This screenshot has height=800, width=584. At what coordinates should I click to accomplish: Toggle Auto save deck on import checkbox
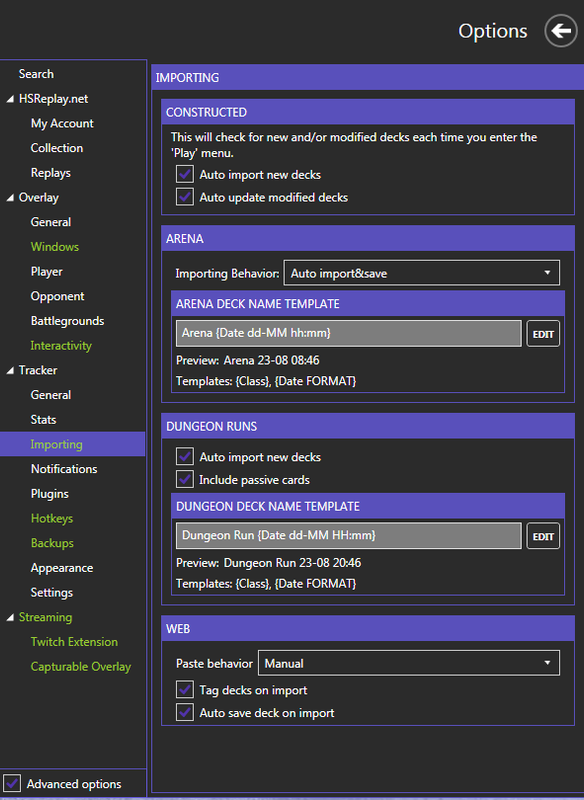click(185, 712)
